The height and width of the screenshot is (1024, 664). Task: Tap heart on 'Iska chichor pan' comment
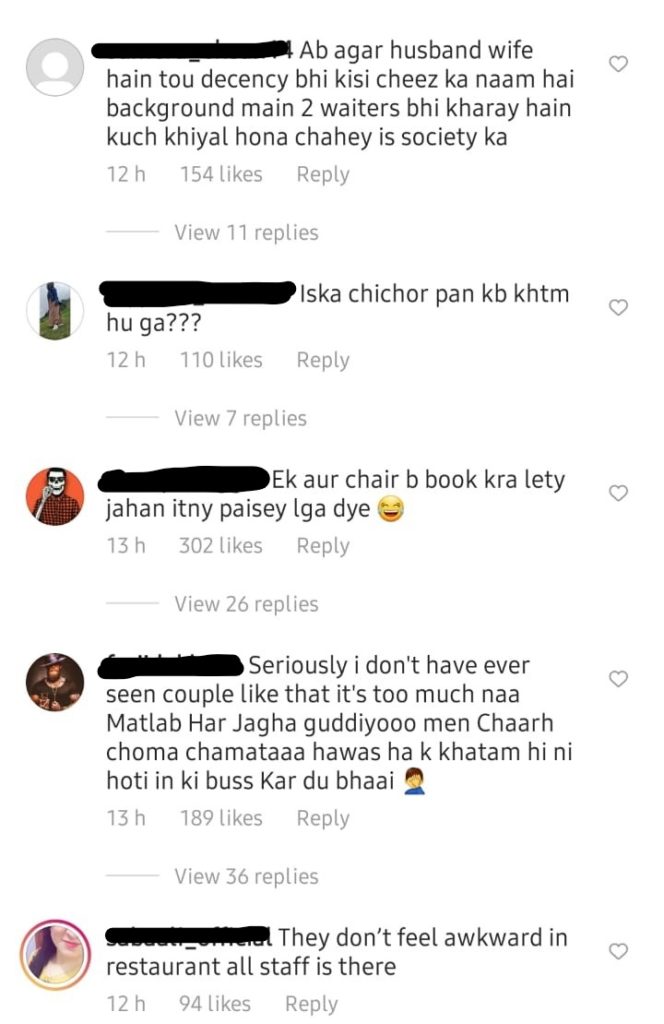tap(618, 307)
